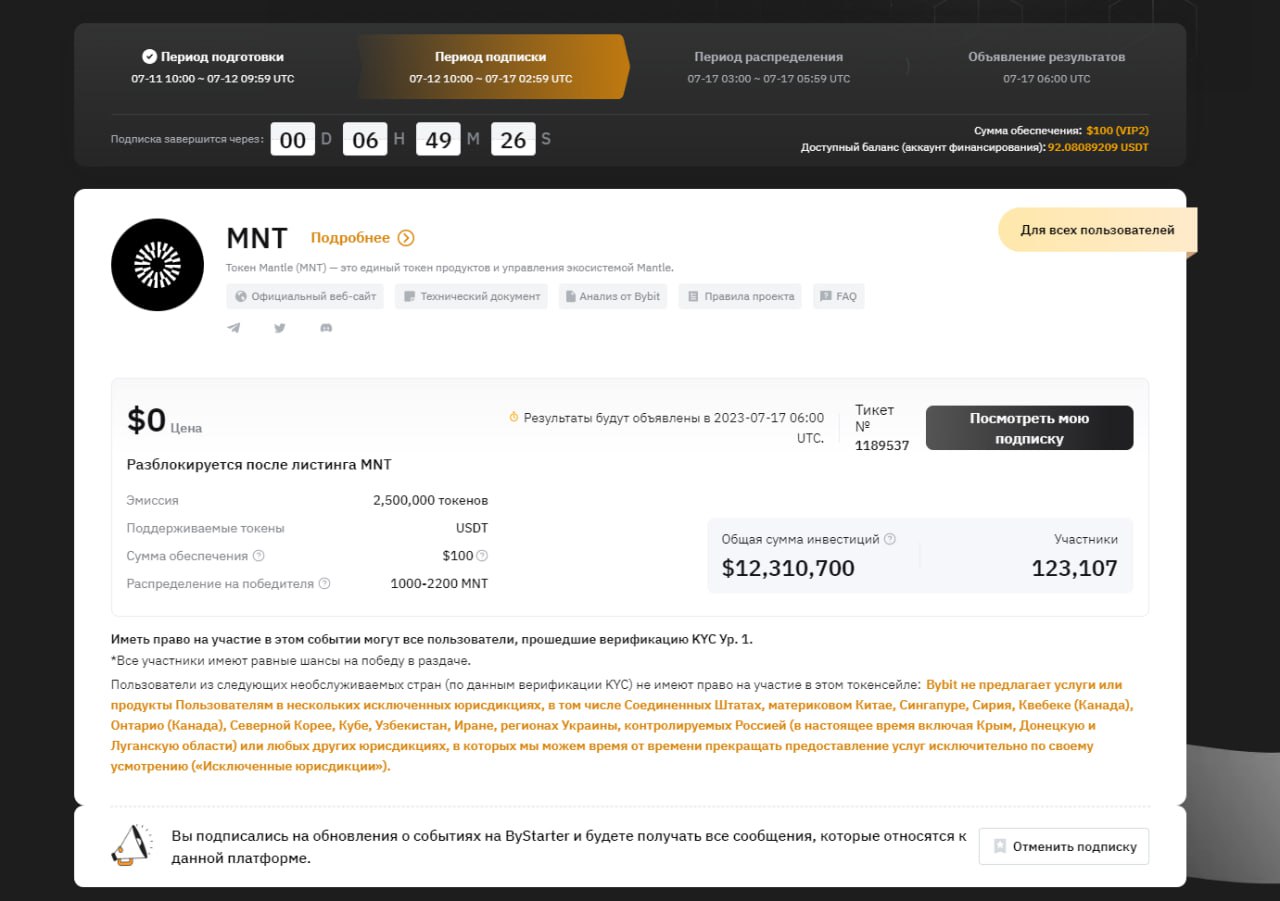
Task: Select Период подготовки stage
Action: point(213,66)
